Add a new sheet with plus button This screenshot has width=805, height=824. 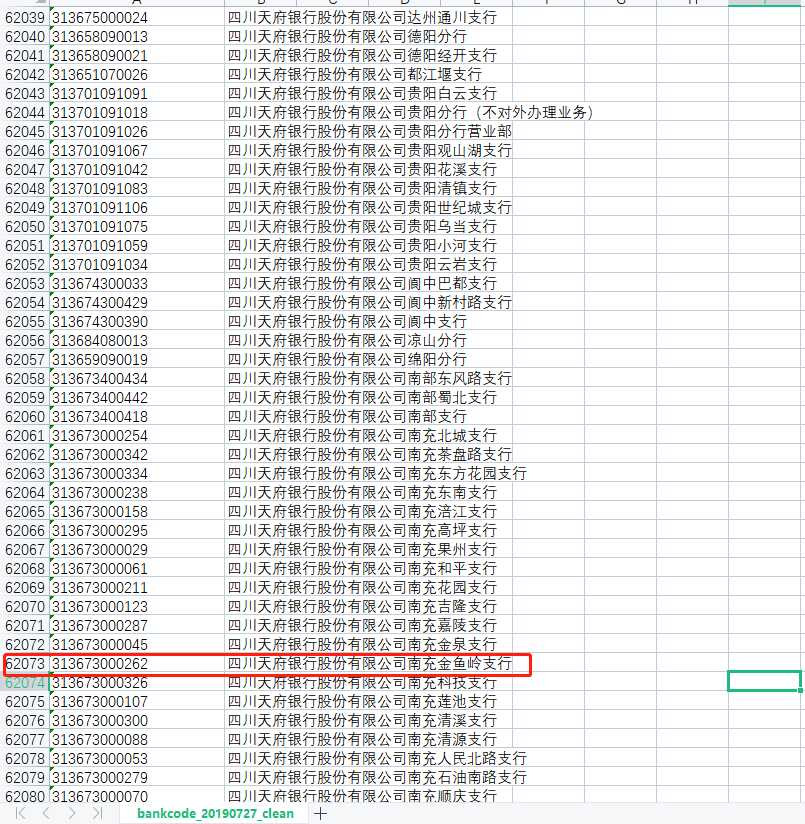320,813
